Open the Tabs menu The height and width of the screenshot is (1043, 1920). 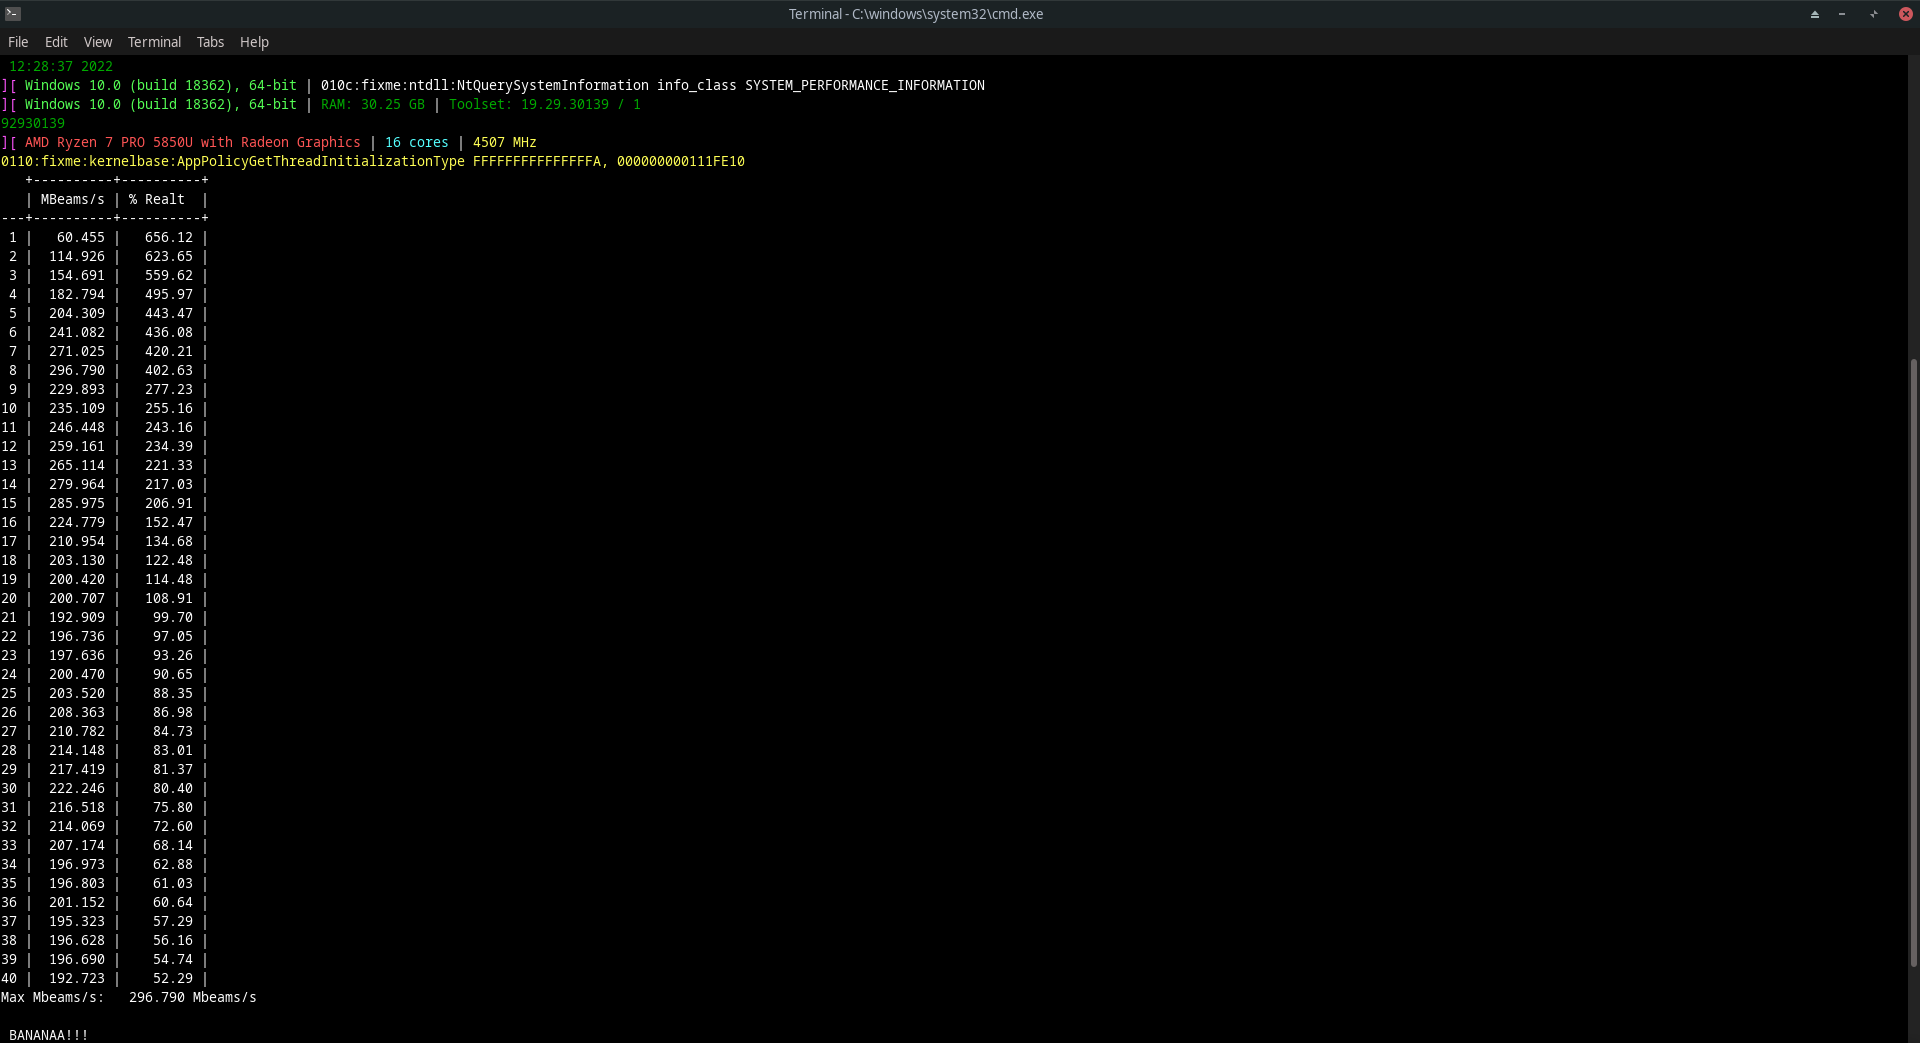210,42
